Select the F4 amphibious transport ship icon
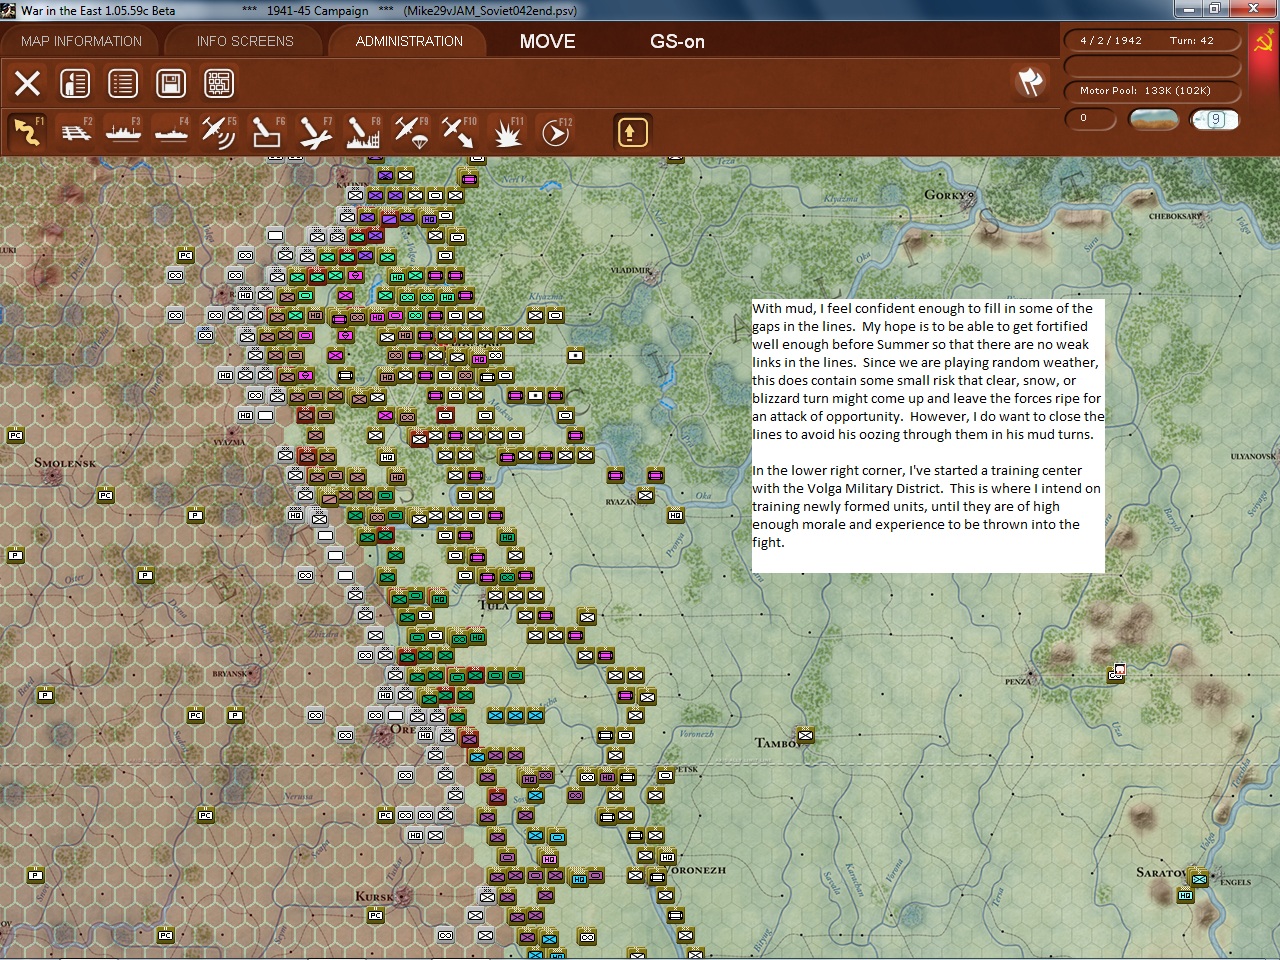The width and height of the screenshot is (1280, 960). (171, 132)
